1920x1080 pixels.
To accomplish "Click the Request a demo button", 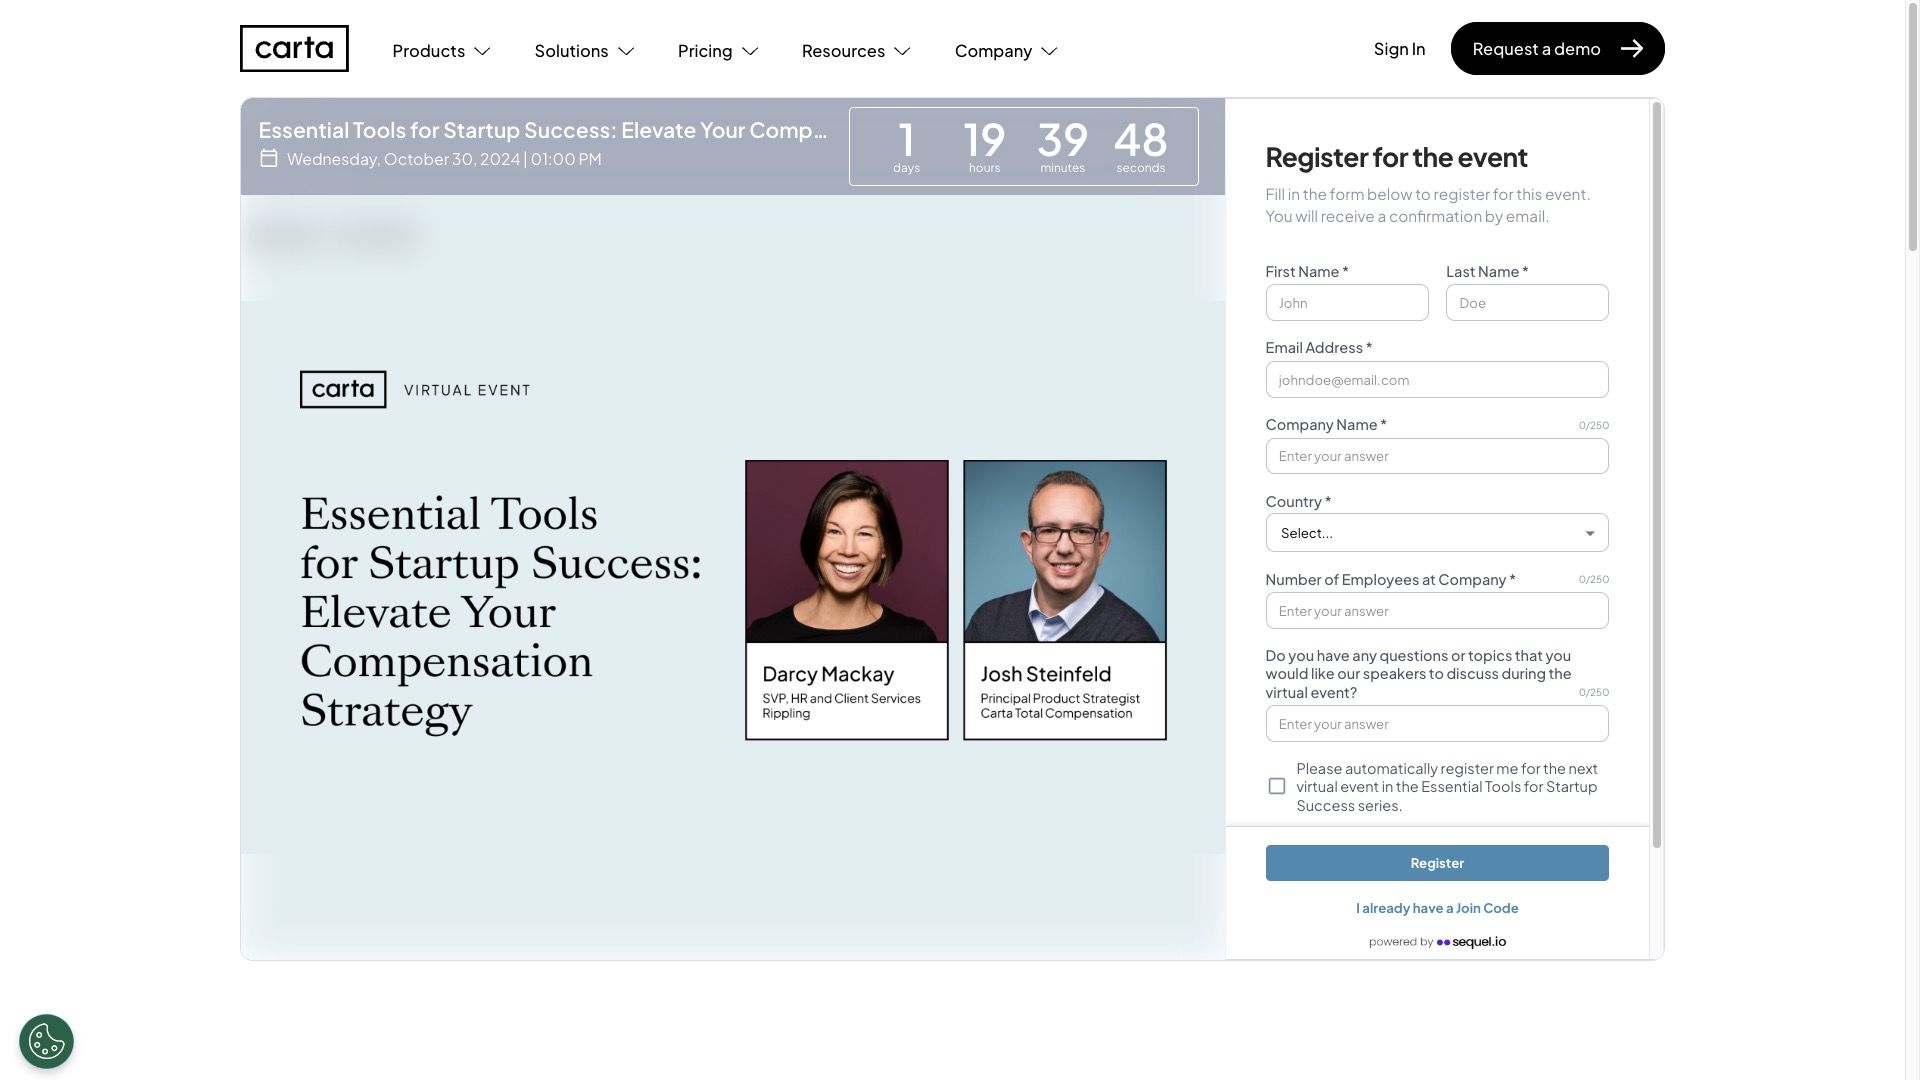I will point(1557,49).
